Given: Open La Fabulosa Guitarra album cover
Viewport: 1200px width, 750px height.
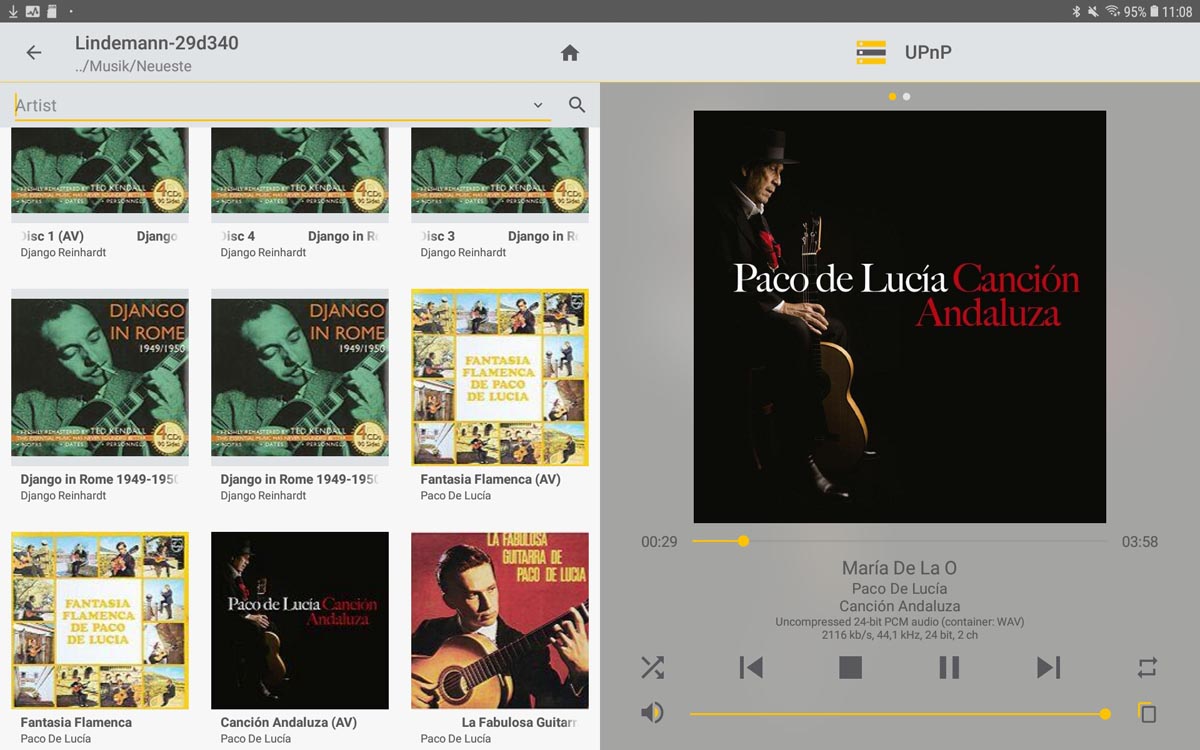Looking at the screenshot, I should 500,620.
